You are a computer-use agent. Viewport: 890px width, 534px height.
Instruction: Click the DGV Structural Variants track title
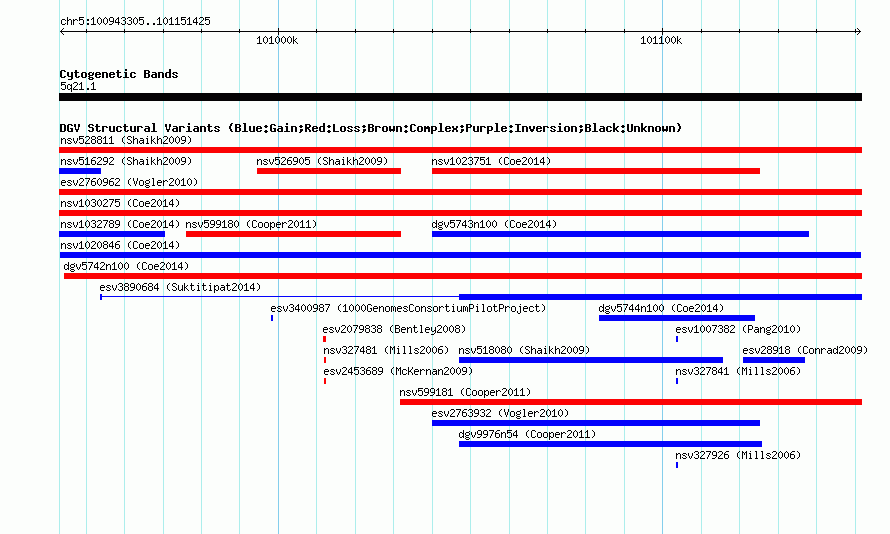tap(371, 128)
